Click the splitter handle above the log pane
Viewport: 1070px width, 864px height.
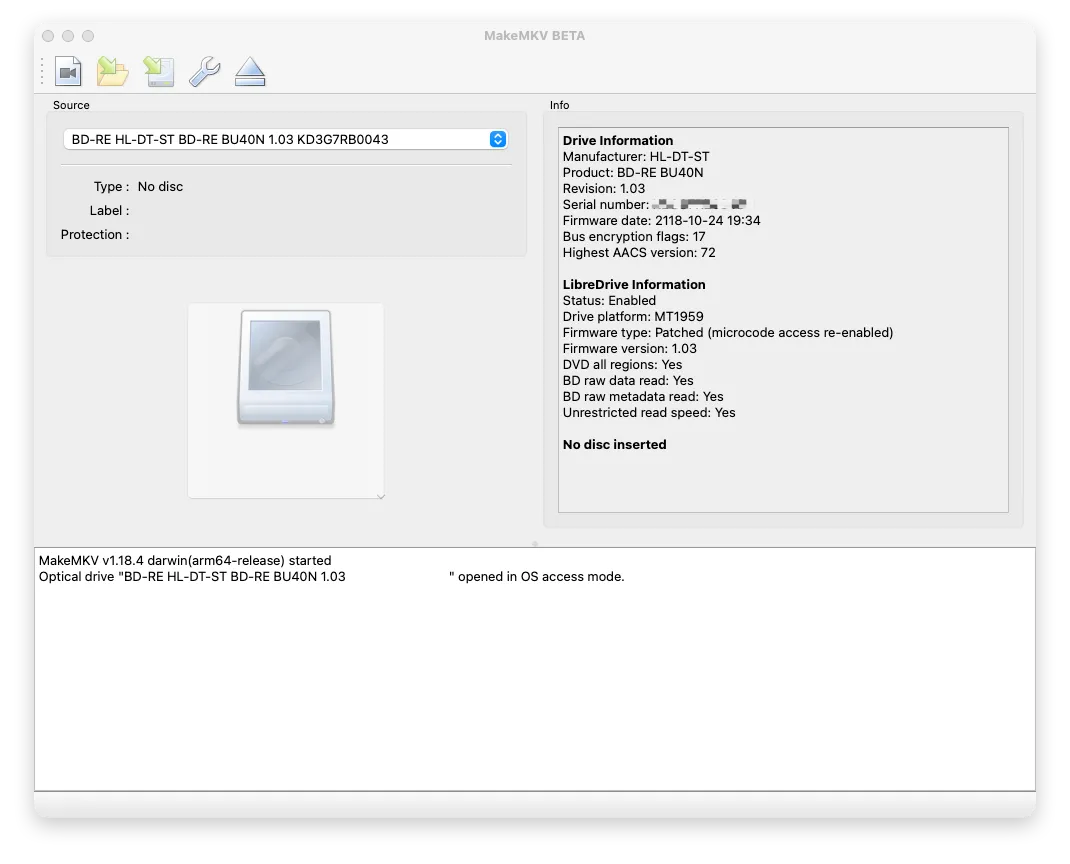pos(535,544)
